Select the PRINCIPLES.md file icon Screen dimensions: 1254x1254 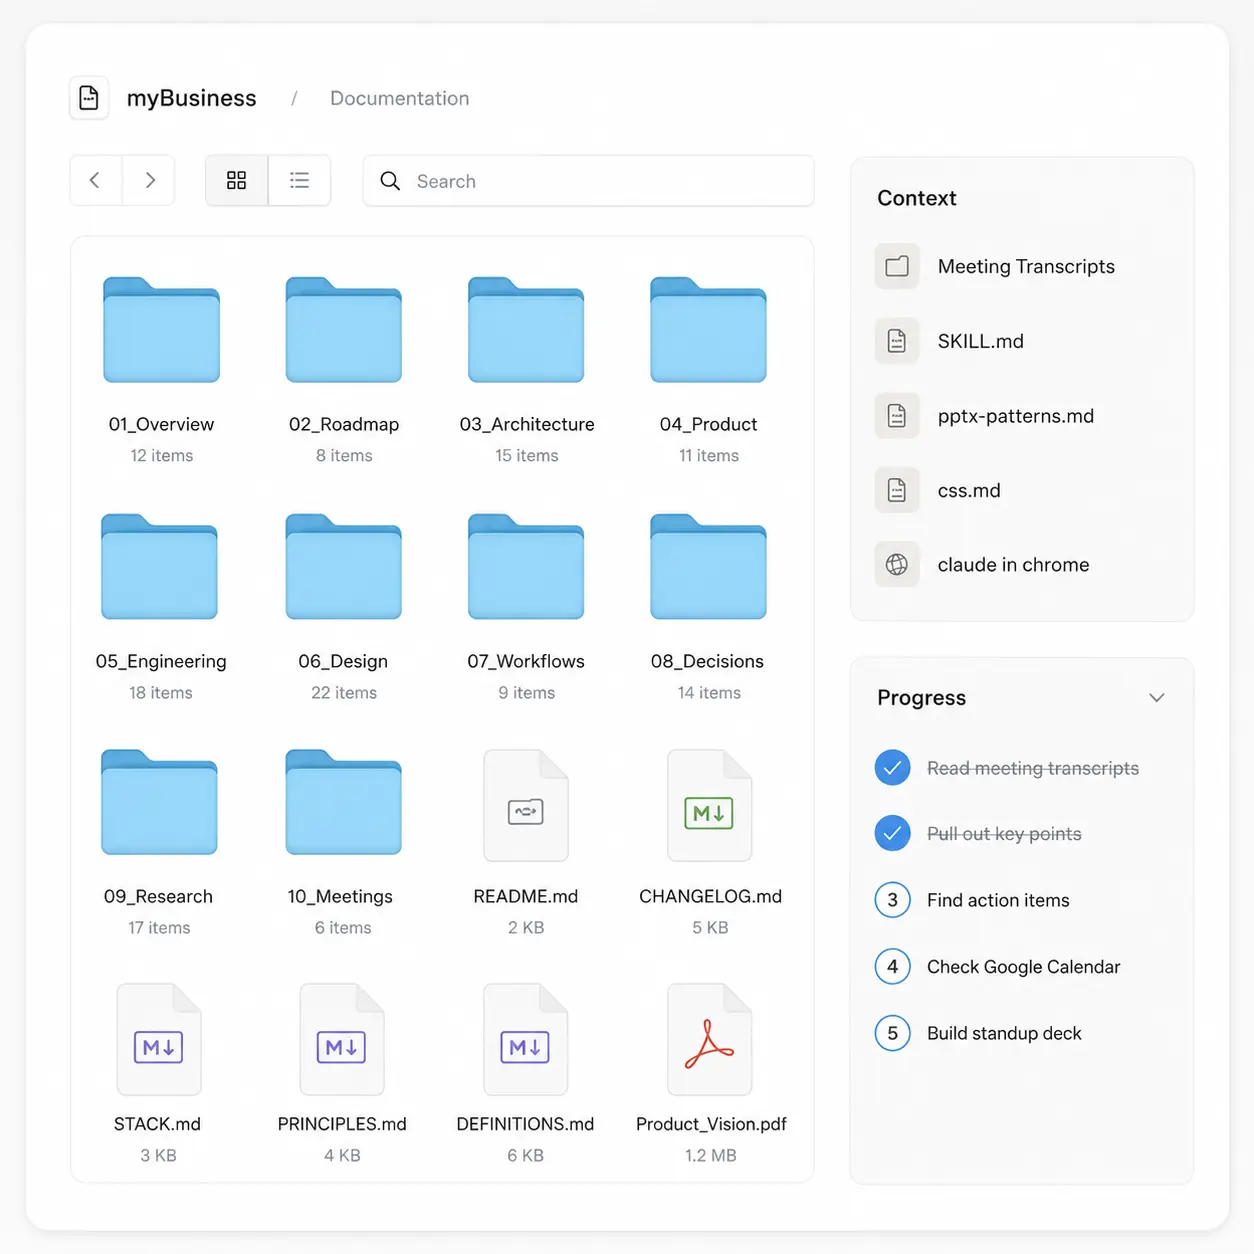(x=342, y=1040)
